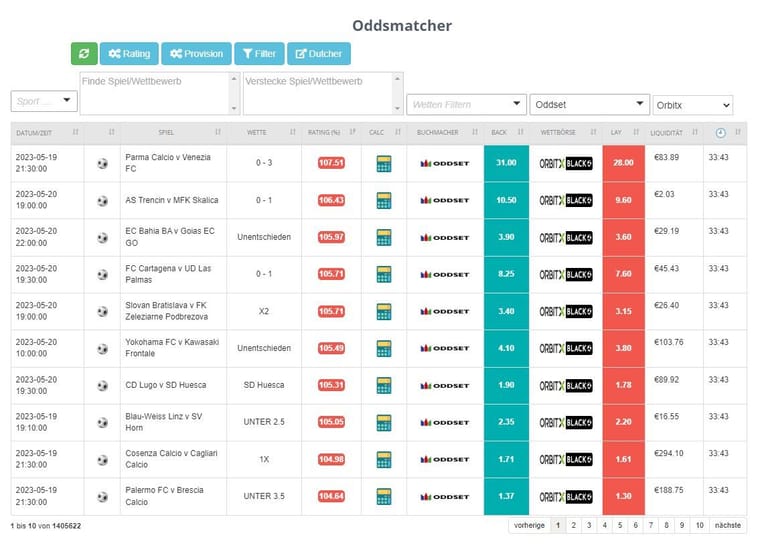Image resolution: width=760 pixels, height=560 pixels.
Task: Click lay odds 3.60 in Bahia row
Action: click(624, 237)
